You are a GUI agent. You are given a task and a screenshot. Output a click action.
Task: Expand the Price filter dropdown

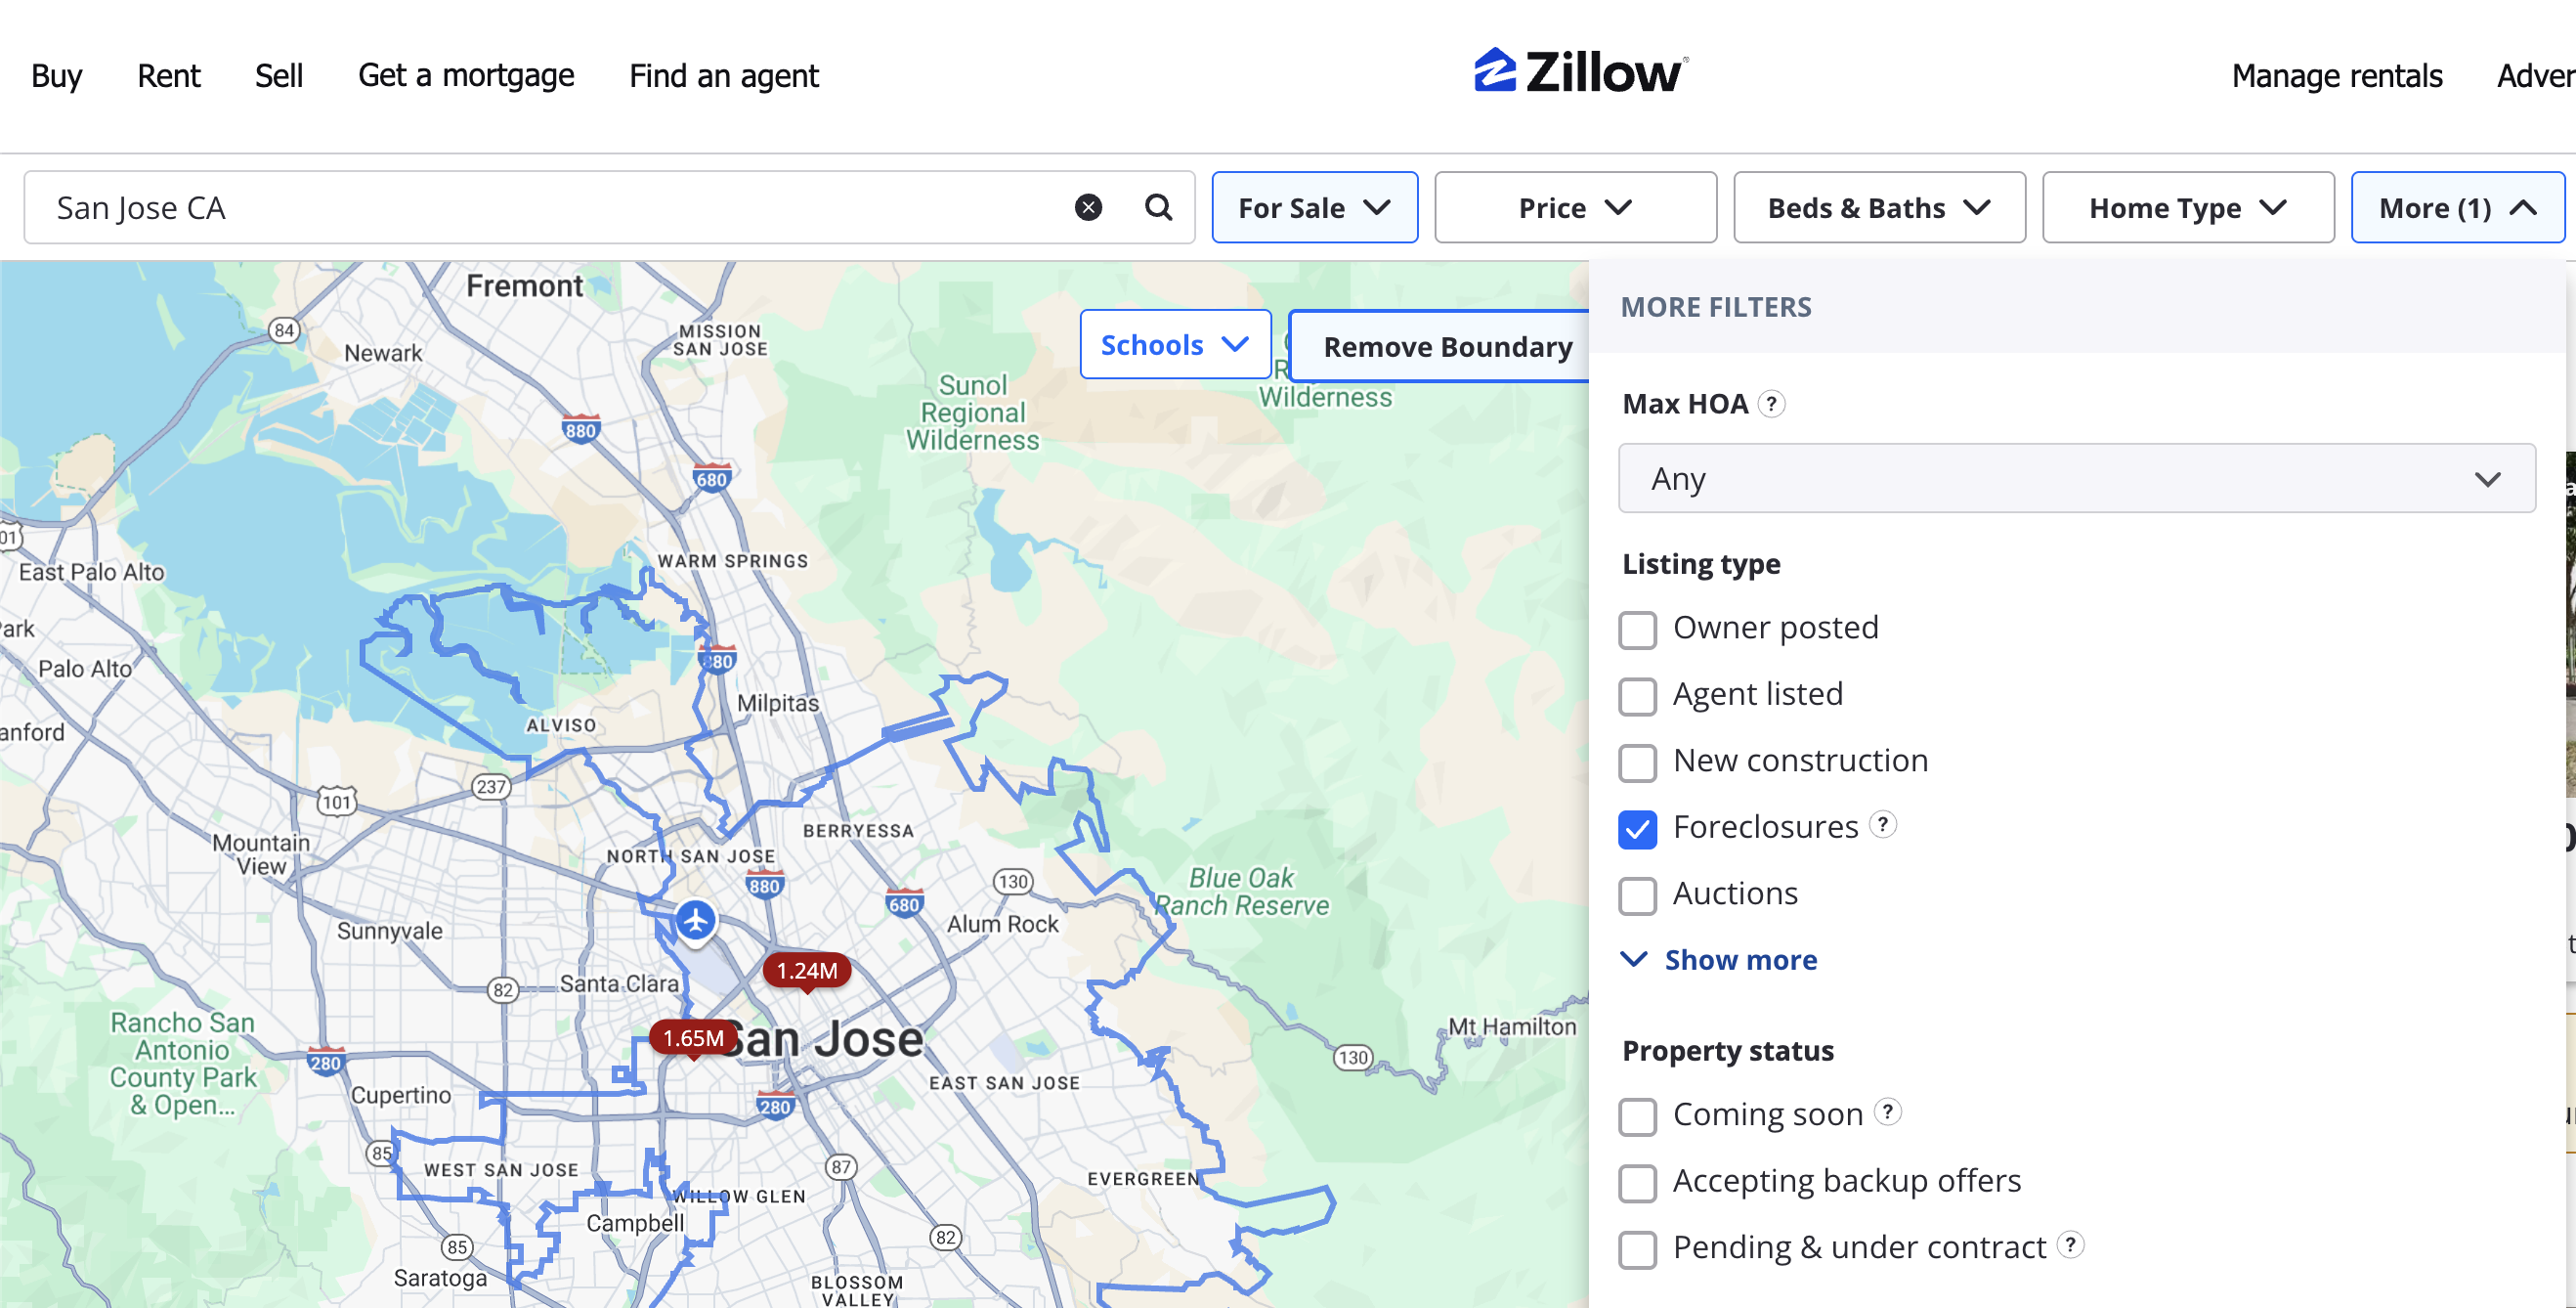coord(1575,208)
